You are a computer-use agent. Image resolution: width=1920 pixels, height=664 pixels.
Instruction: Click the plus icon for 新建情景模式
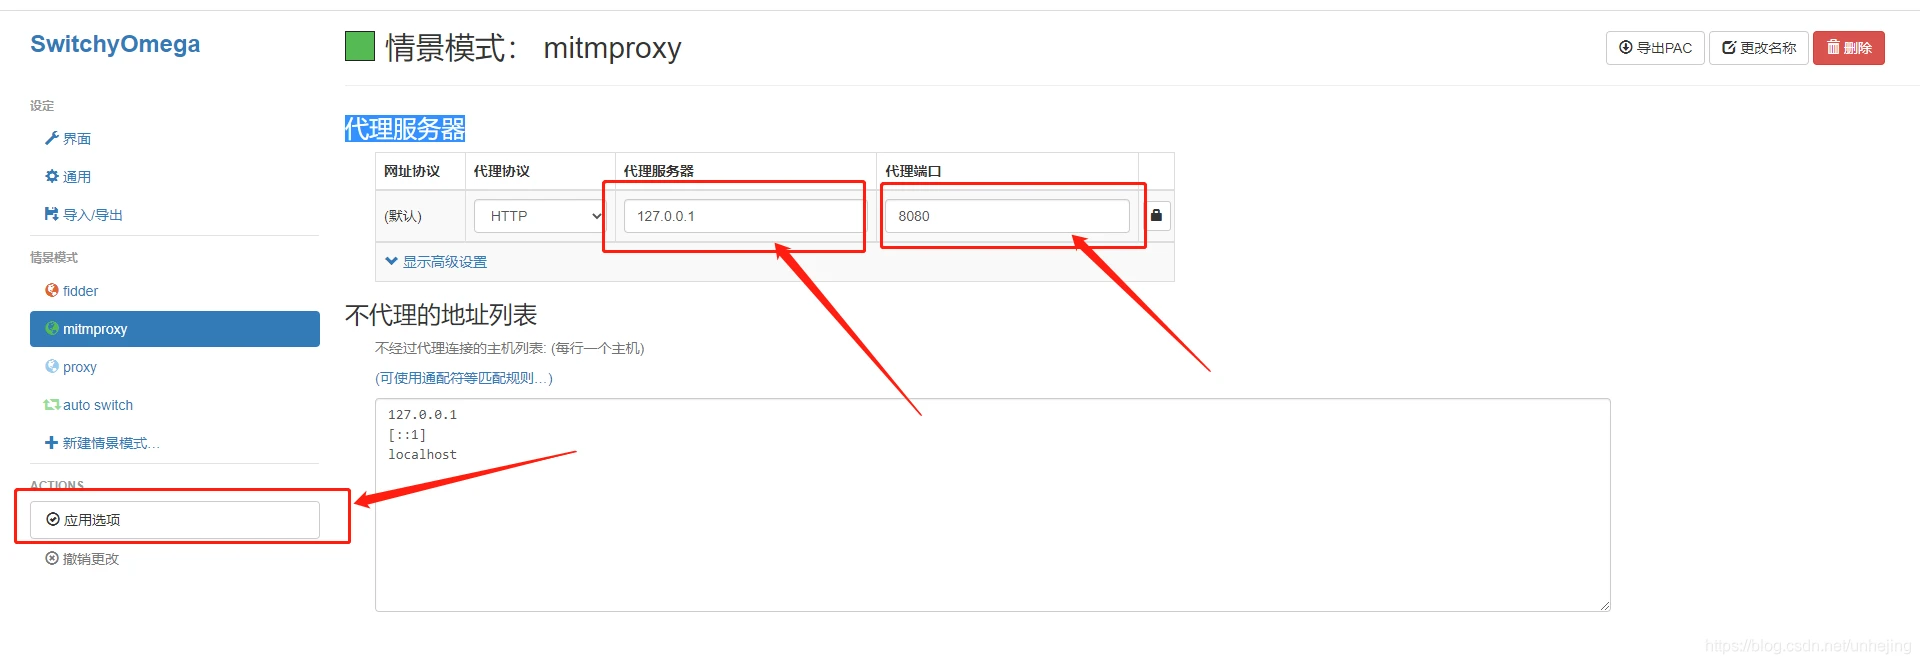pos(51,442)
